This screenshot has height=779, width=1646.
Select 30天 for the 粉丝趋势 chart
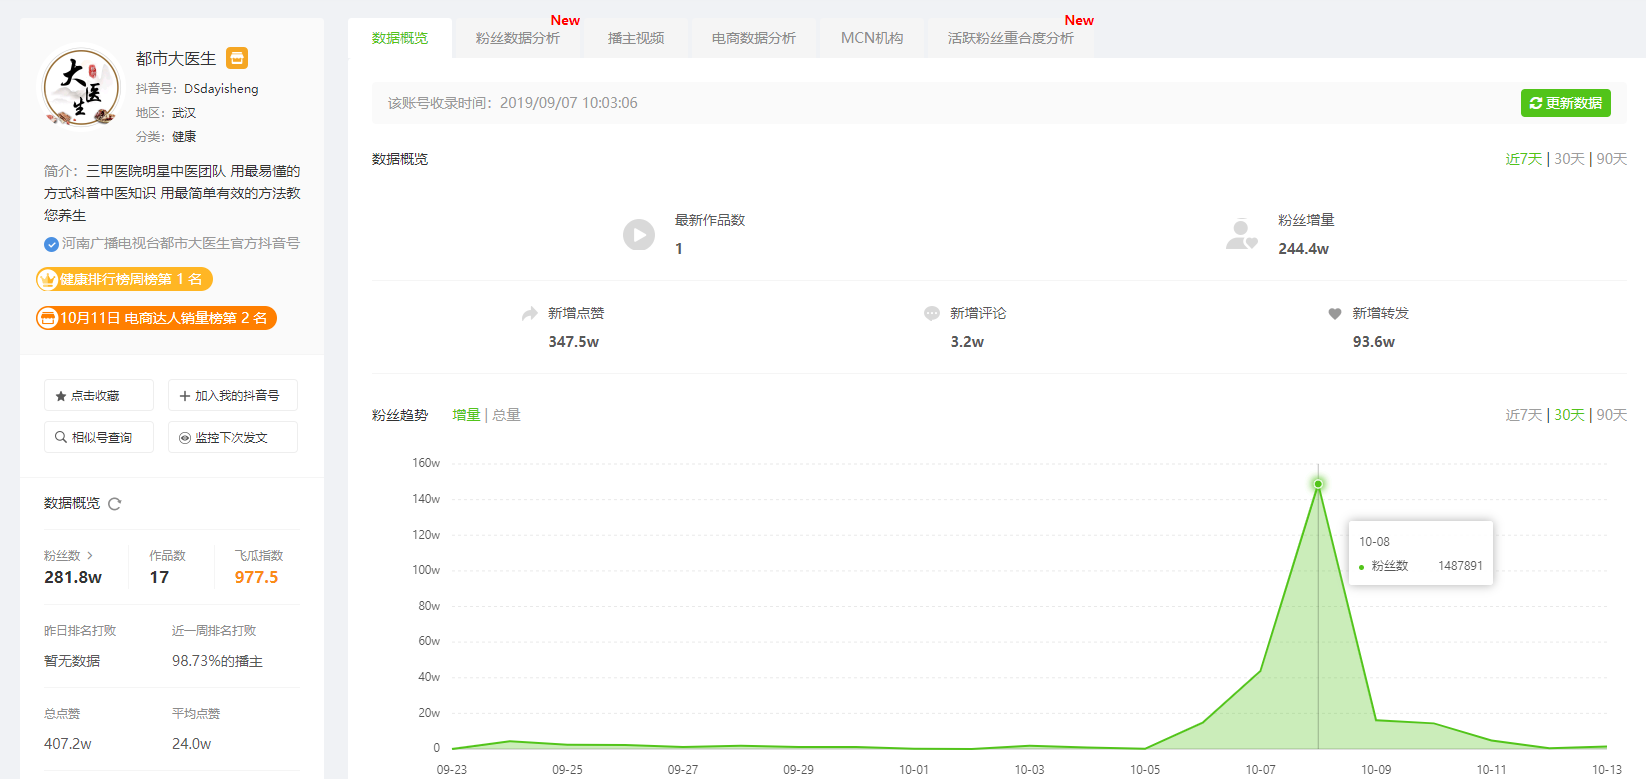[1569, 415]
